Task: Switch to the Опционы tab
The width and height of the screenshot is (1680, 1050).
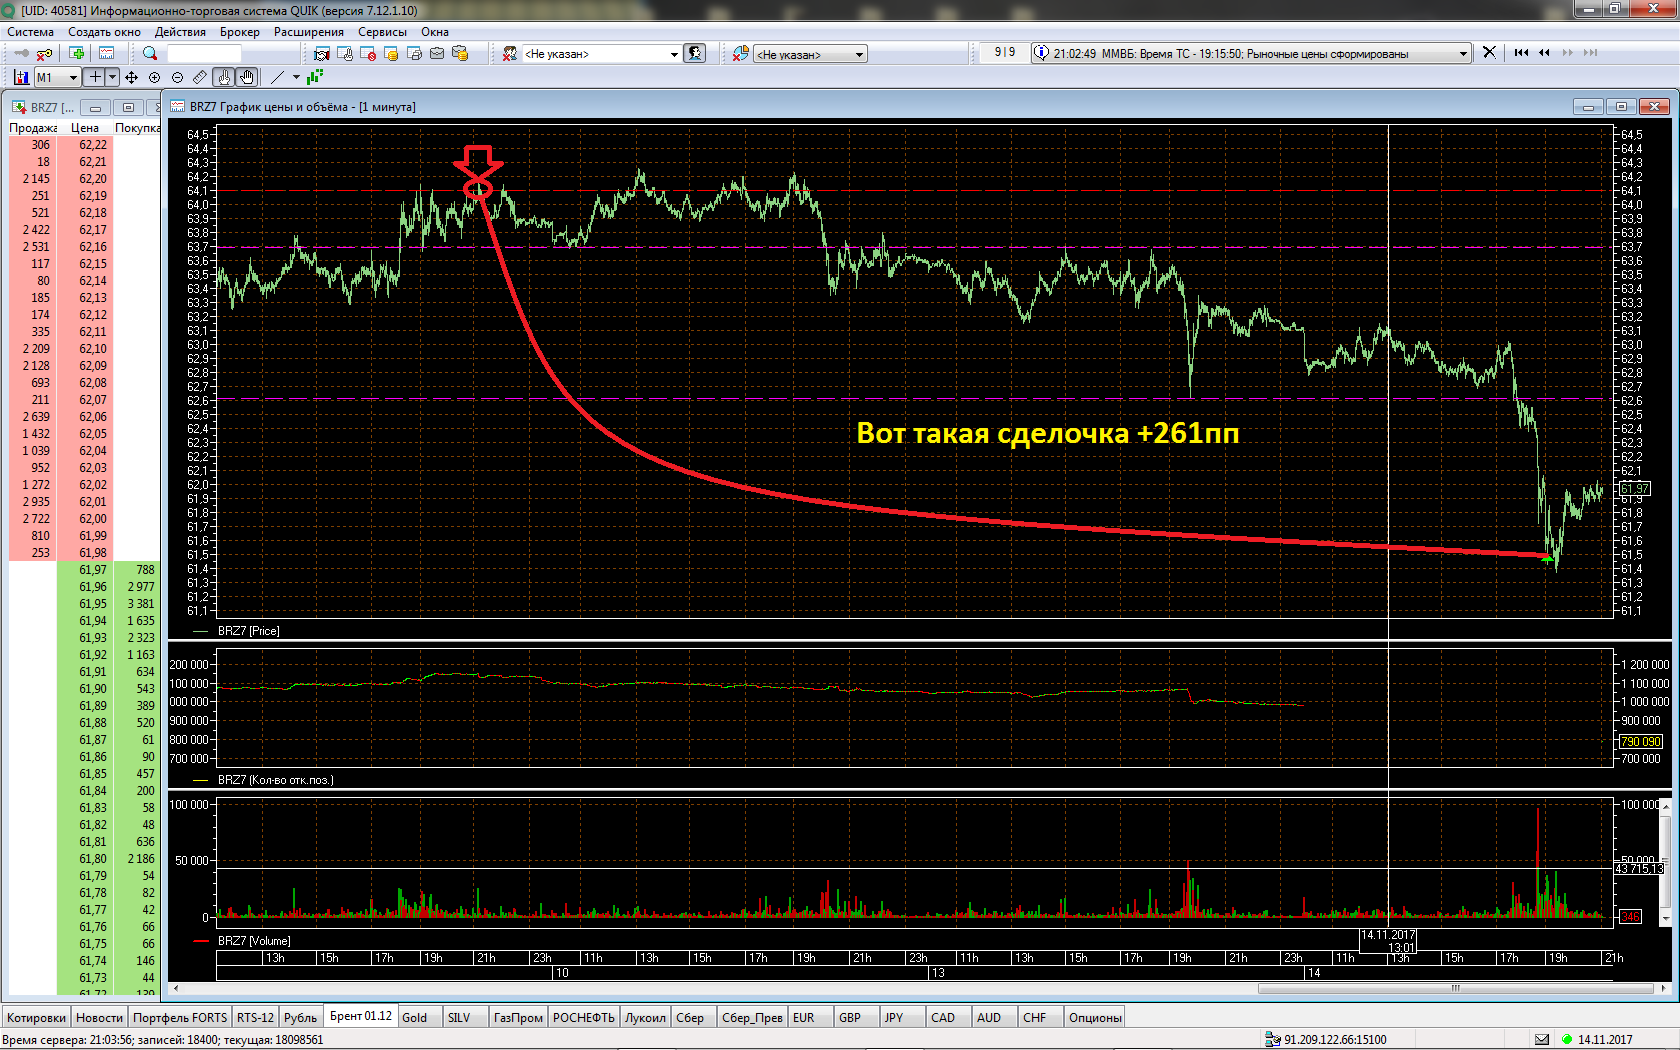Action: click(1095, 1017)
